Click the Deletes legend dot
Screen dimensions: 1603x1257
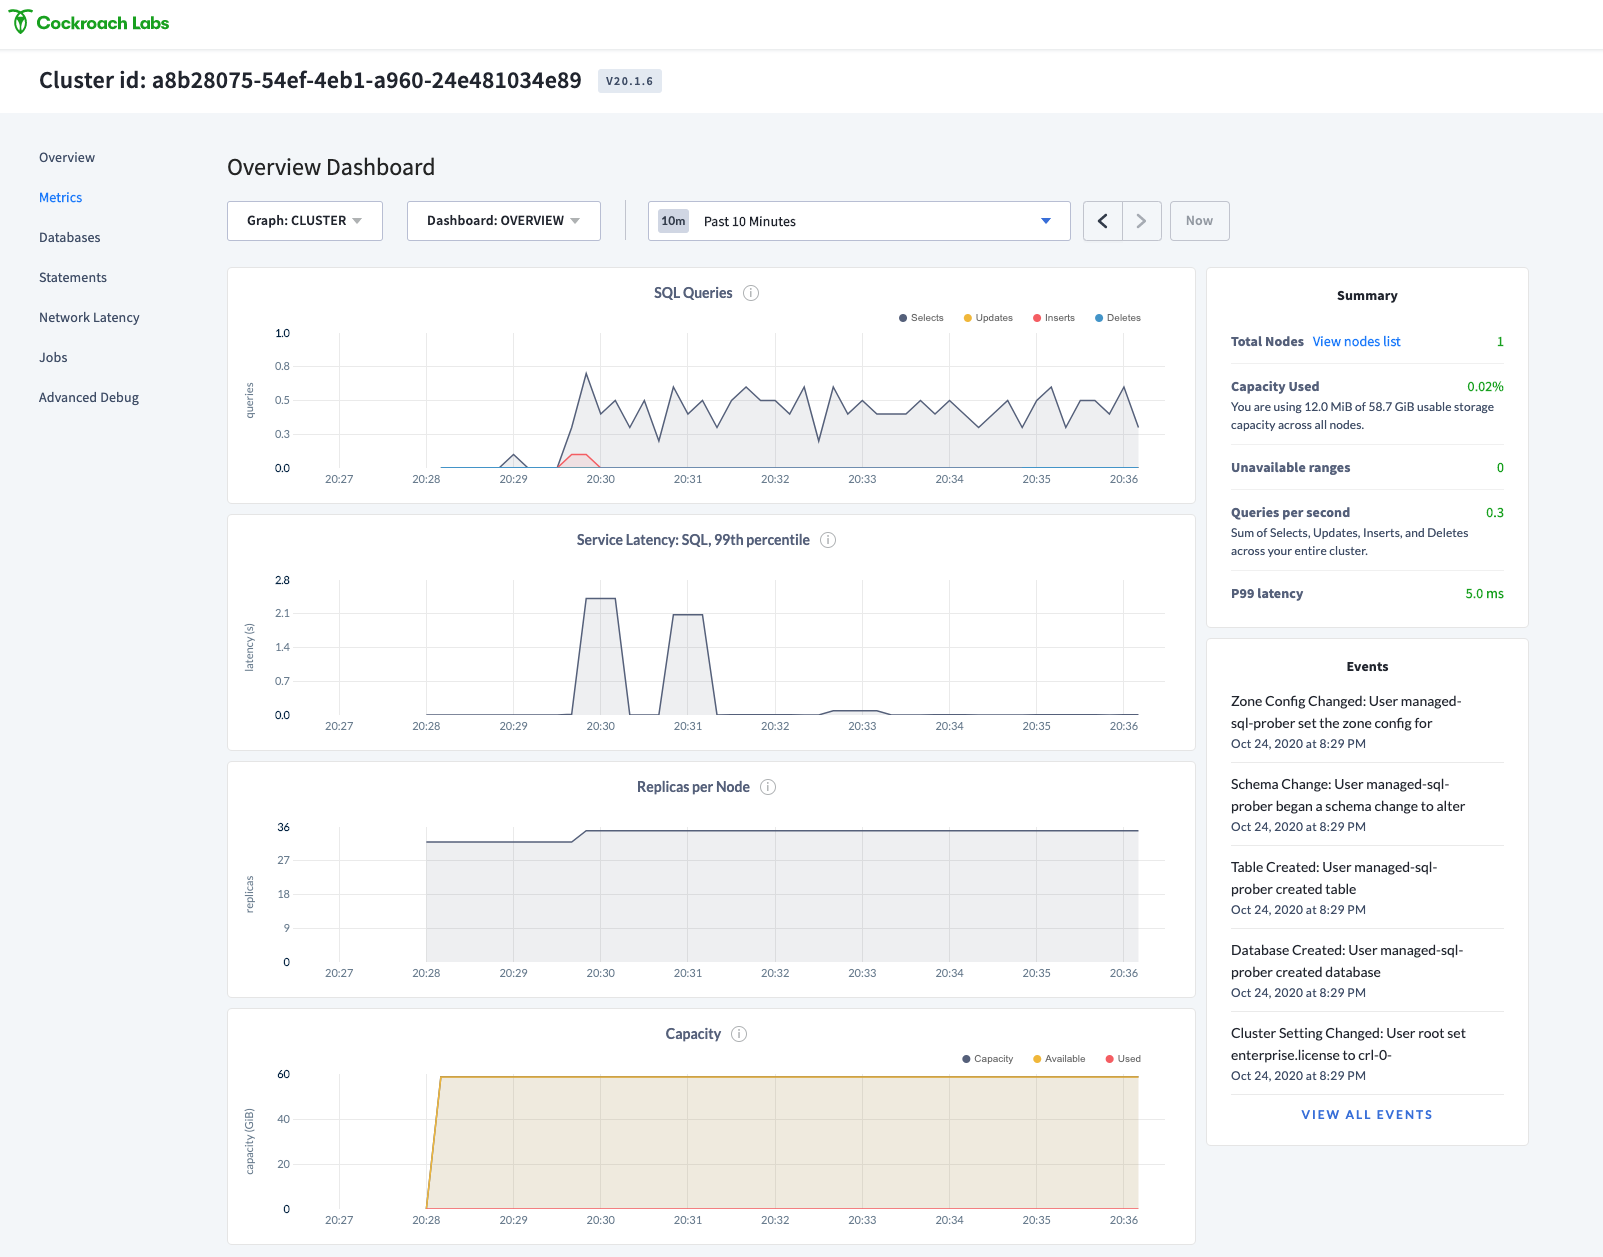[1099, 318]
